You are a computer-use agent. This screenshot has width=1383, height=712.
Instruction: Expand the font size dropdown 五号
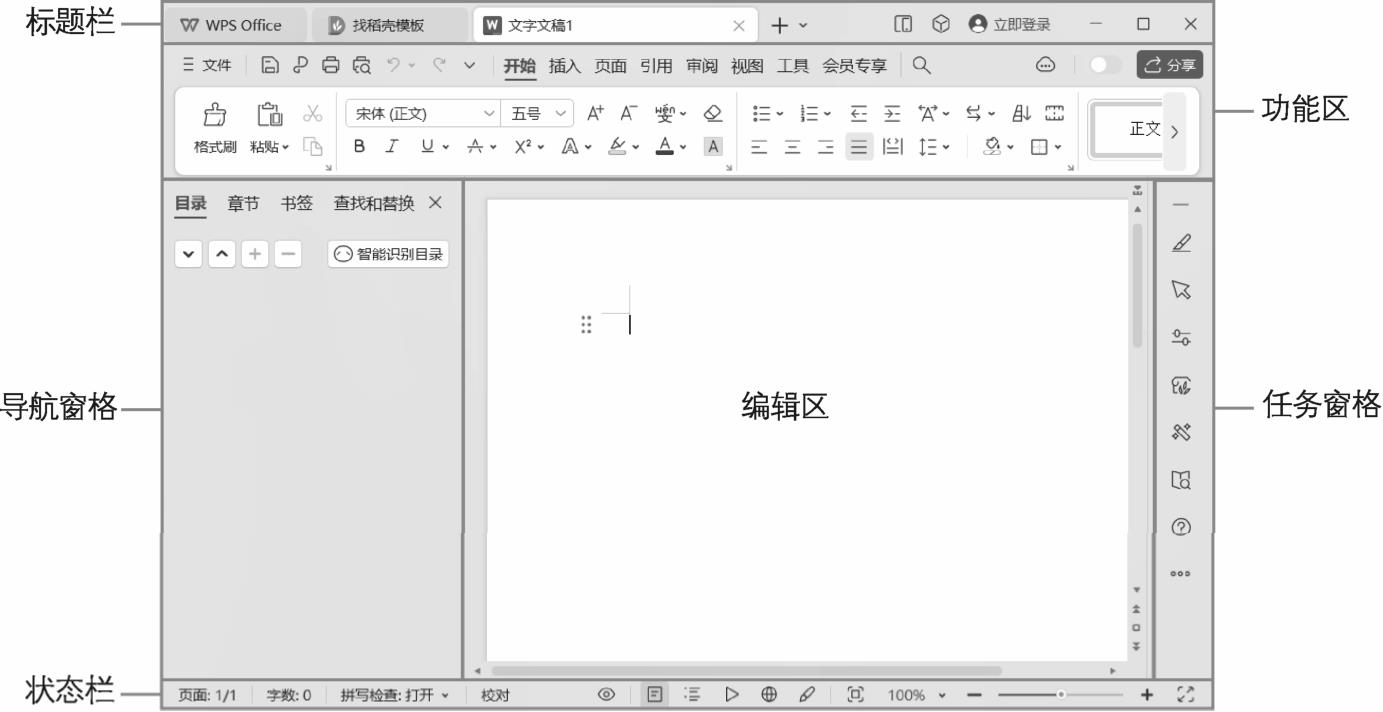(x=537, y=113)
